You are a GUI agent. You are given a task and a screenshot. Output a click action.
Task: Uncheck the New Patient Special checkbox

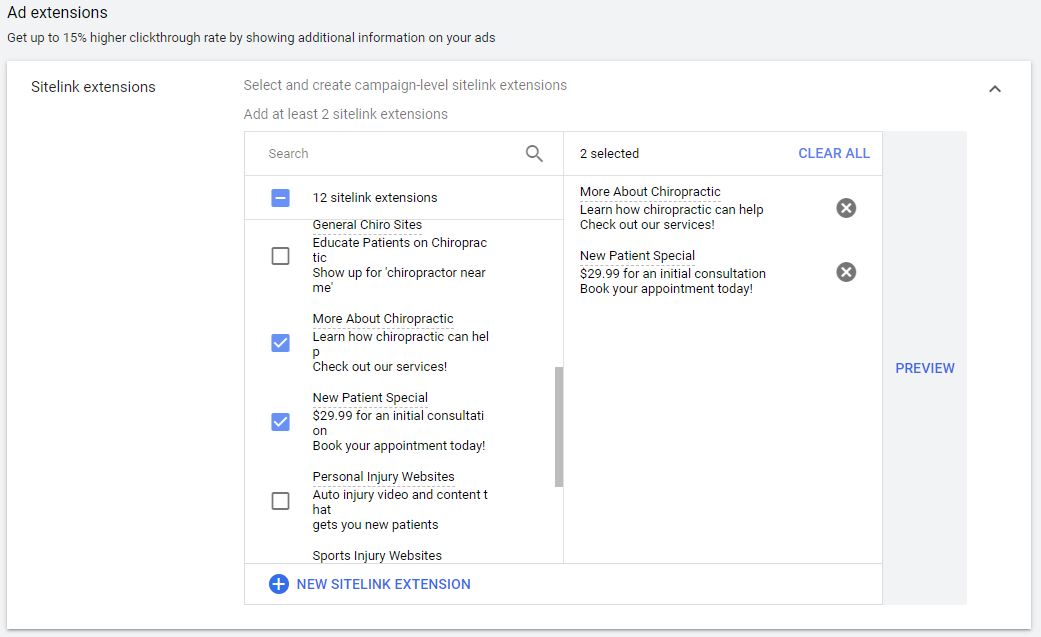click(281, 422)
